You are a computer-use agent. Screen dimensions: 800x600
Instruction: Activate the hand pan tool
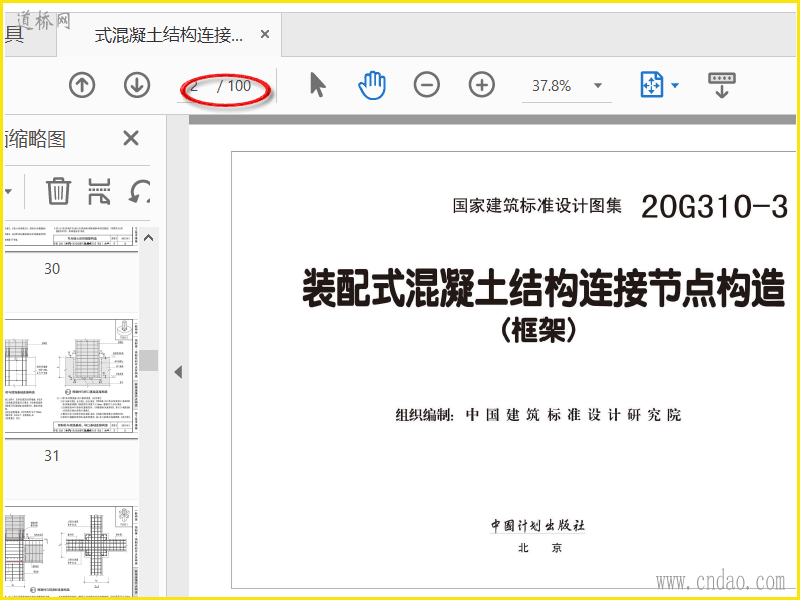[372, 85]
